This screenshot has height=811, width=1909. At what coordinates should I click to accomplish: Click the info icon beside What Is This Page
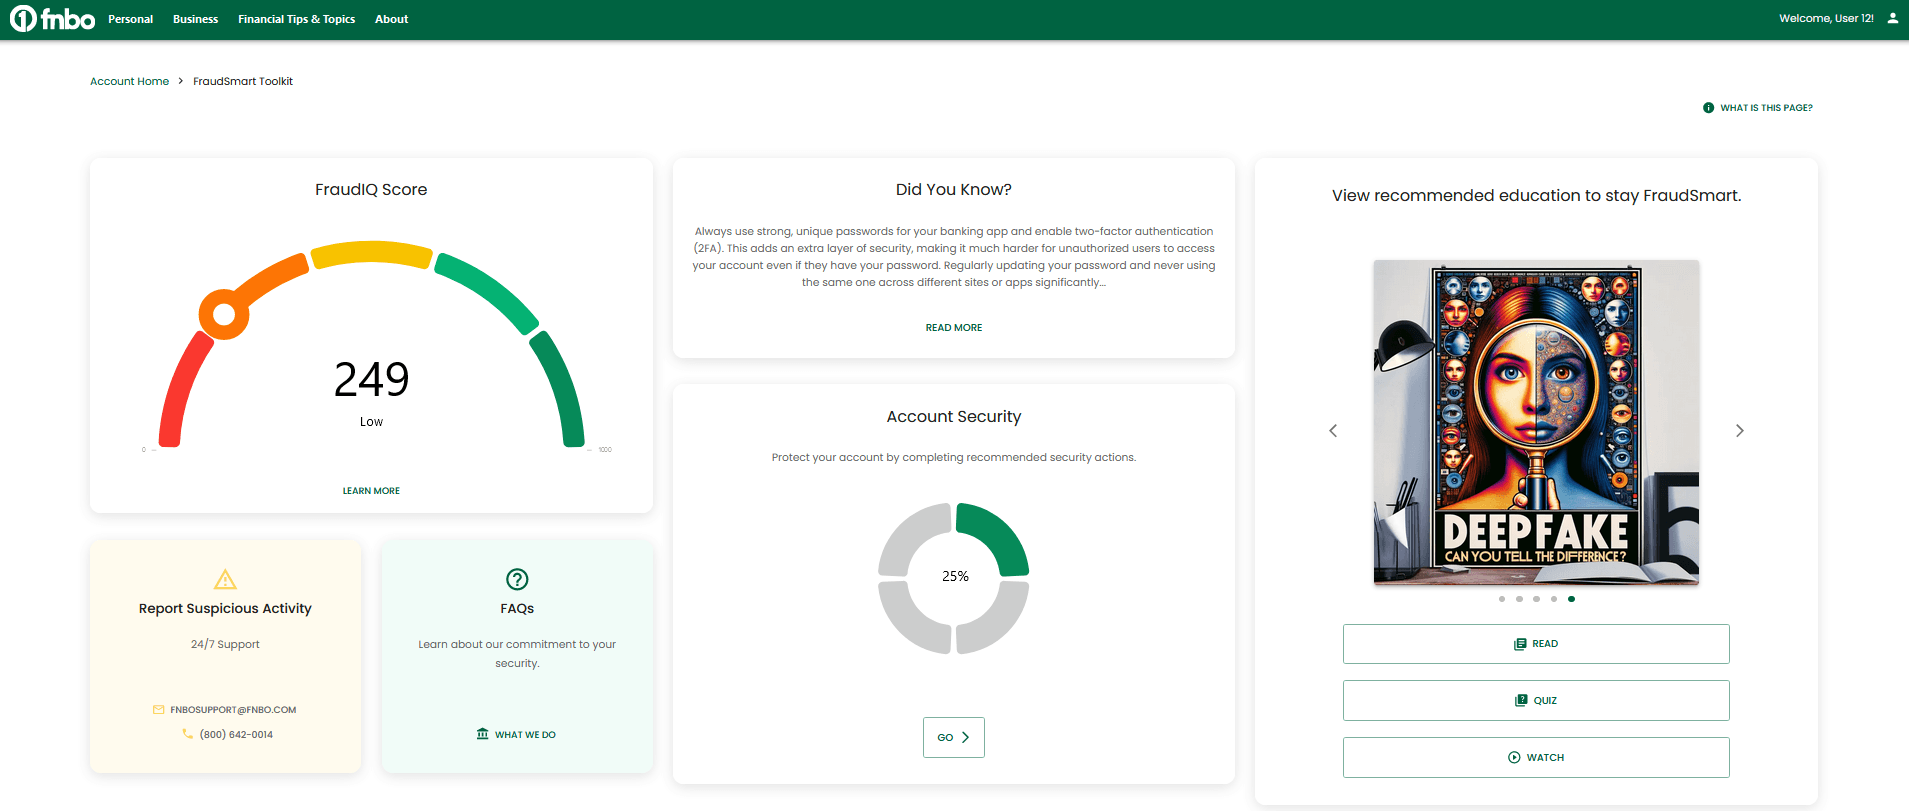tap(1708, 108)
